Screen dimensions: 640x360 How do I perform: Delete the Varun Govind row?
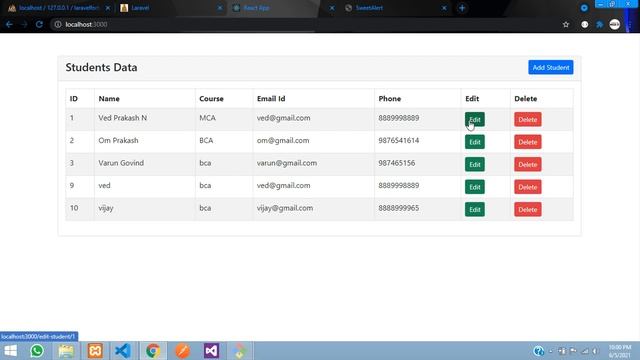point(528,164)
